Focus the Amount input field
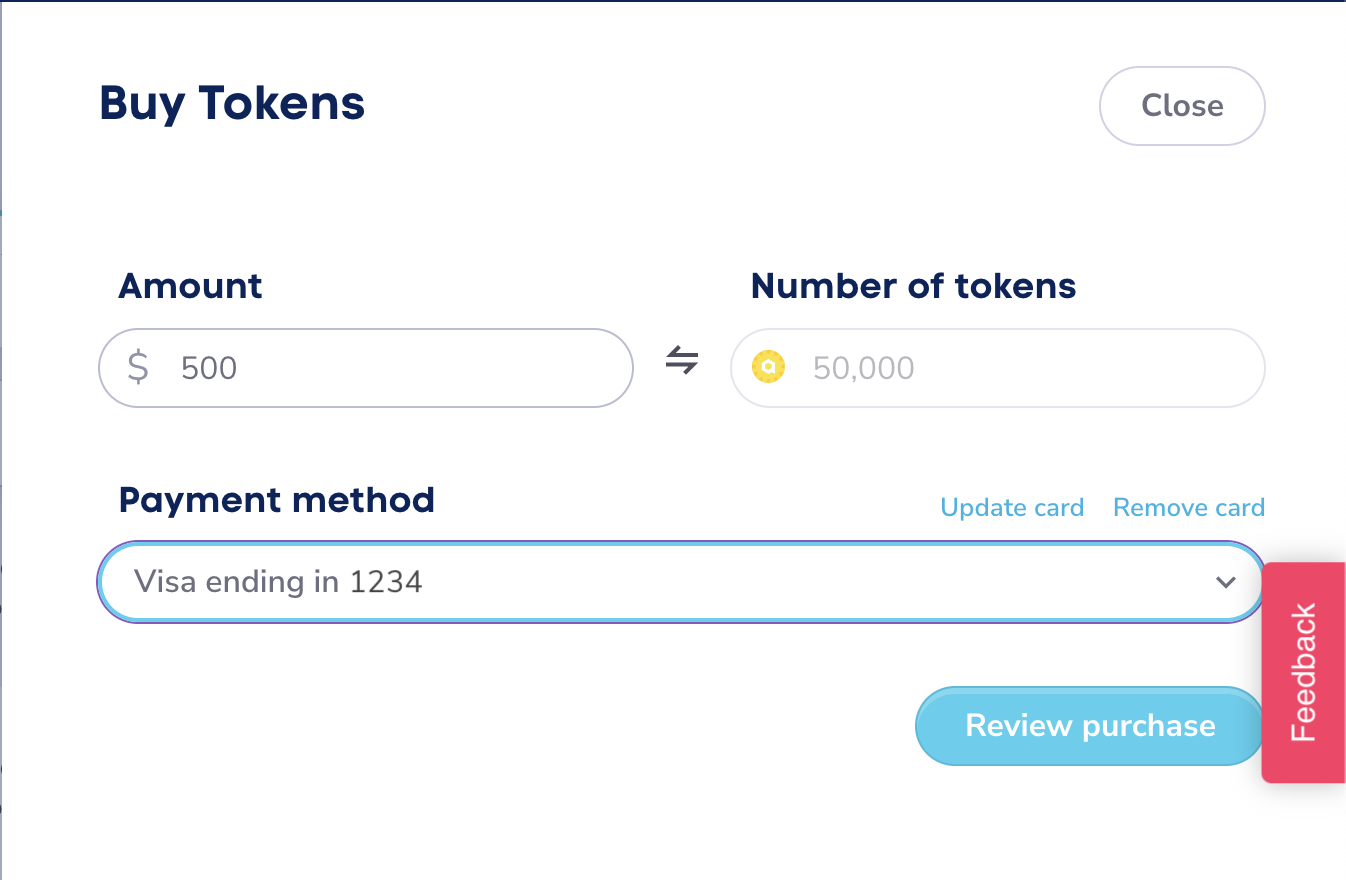The image size is (1346, 880). coord(400,368)
